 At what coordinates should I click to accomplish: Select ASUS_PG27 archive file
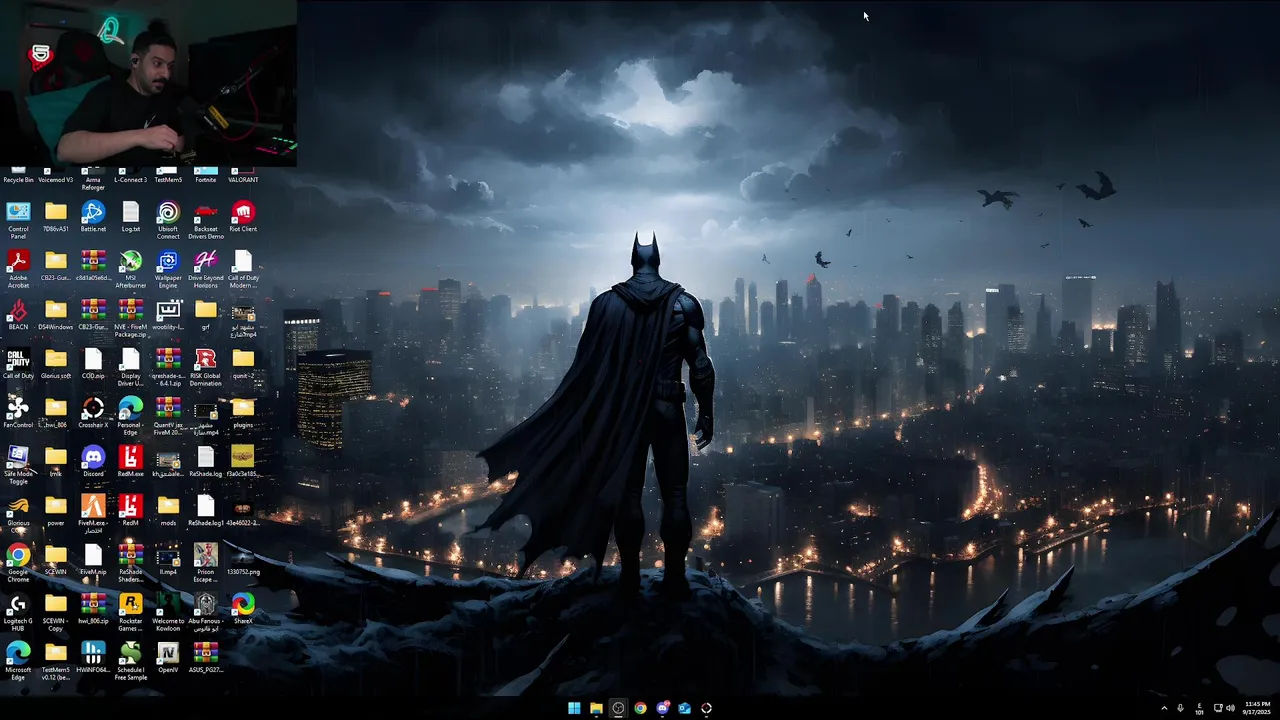click(206, 658)
